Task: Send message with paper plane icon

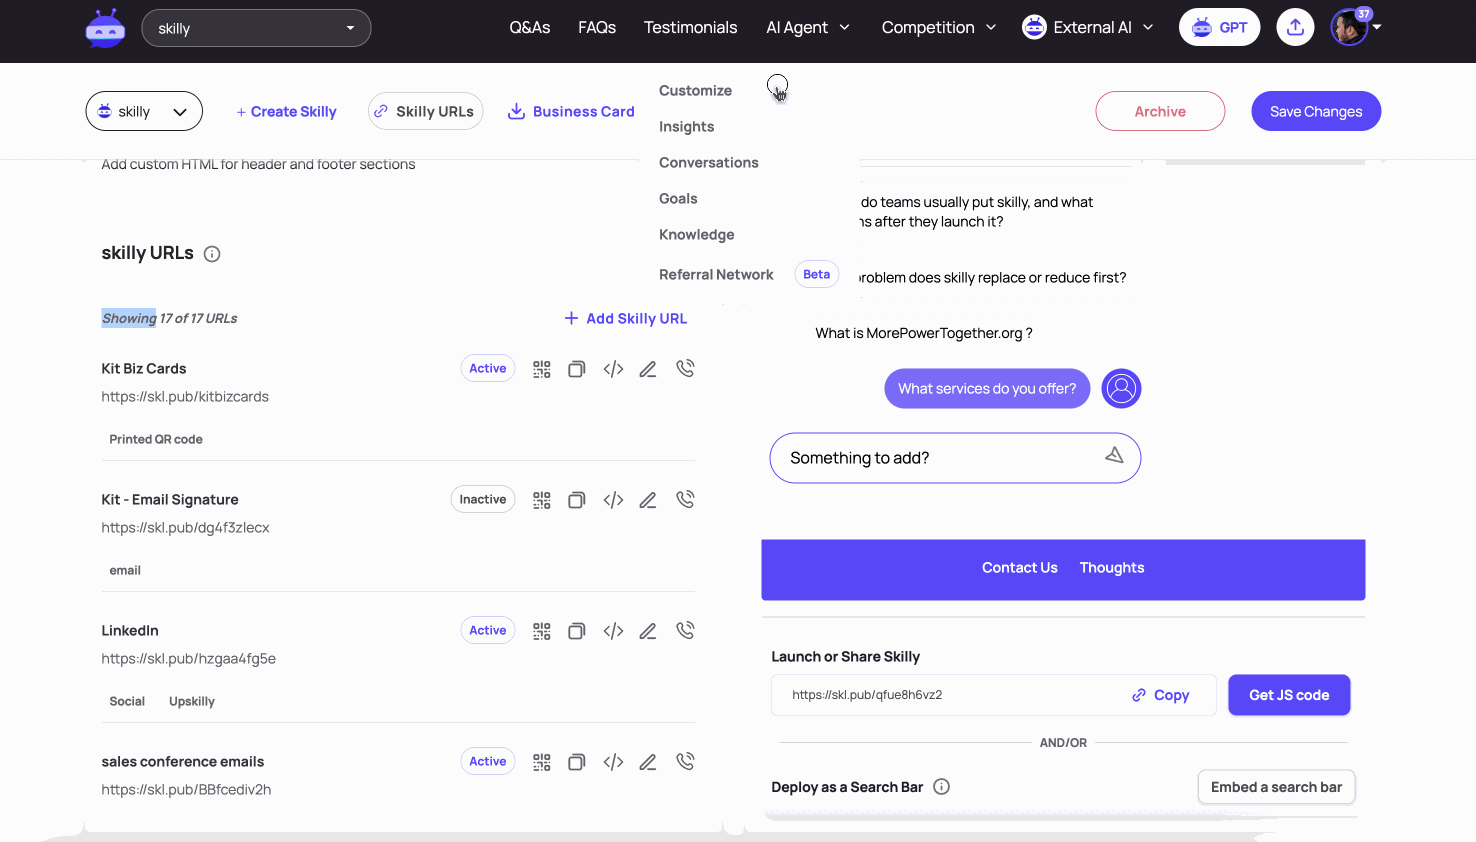Action: [1114, 456]
